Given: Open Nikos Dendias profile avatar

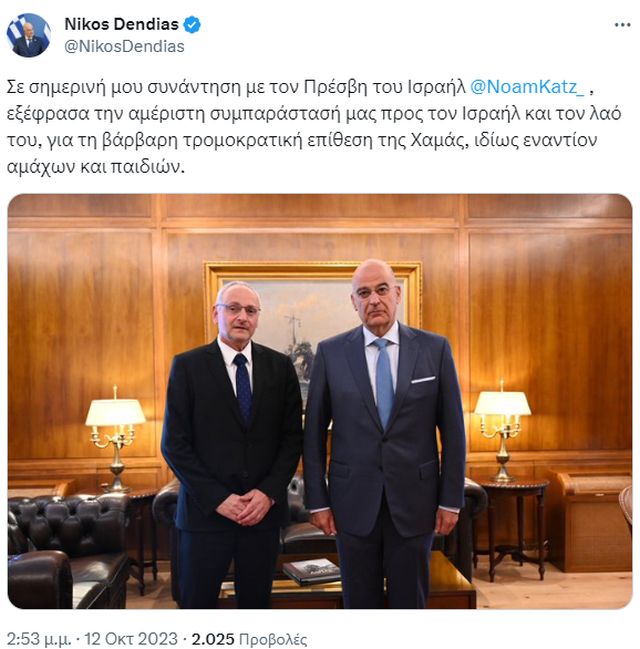Looking at the screenshot, I should coord(29,35).
